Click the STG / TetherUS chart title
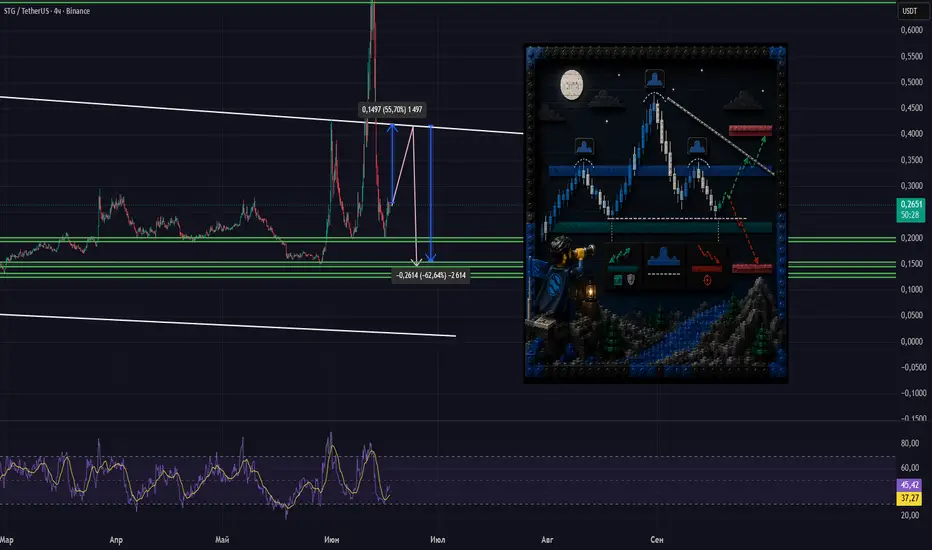 coord(47,11)
